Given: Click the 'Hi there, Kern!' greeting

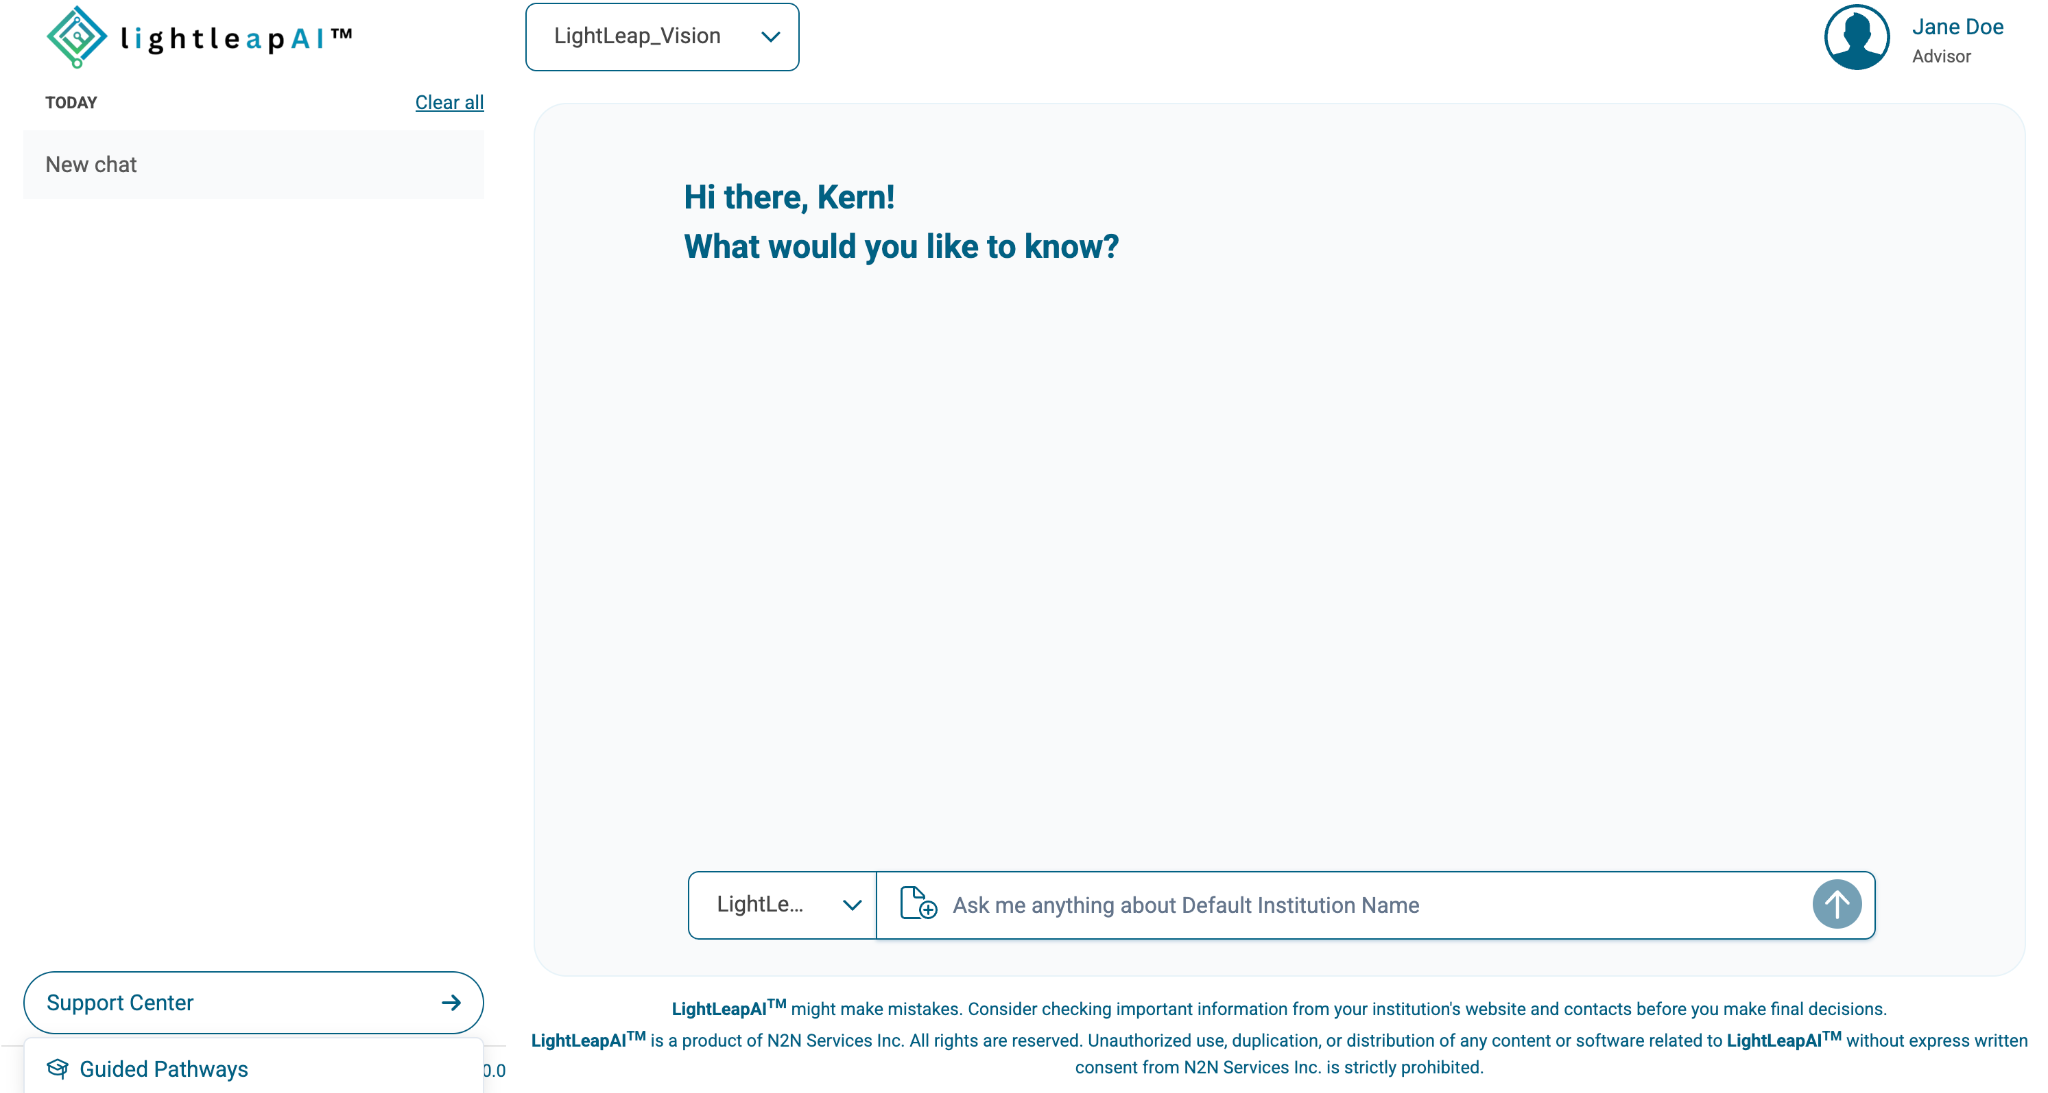Looking at the screenshot, I should coord(789,197).
